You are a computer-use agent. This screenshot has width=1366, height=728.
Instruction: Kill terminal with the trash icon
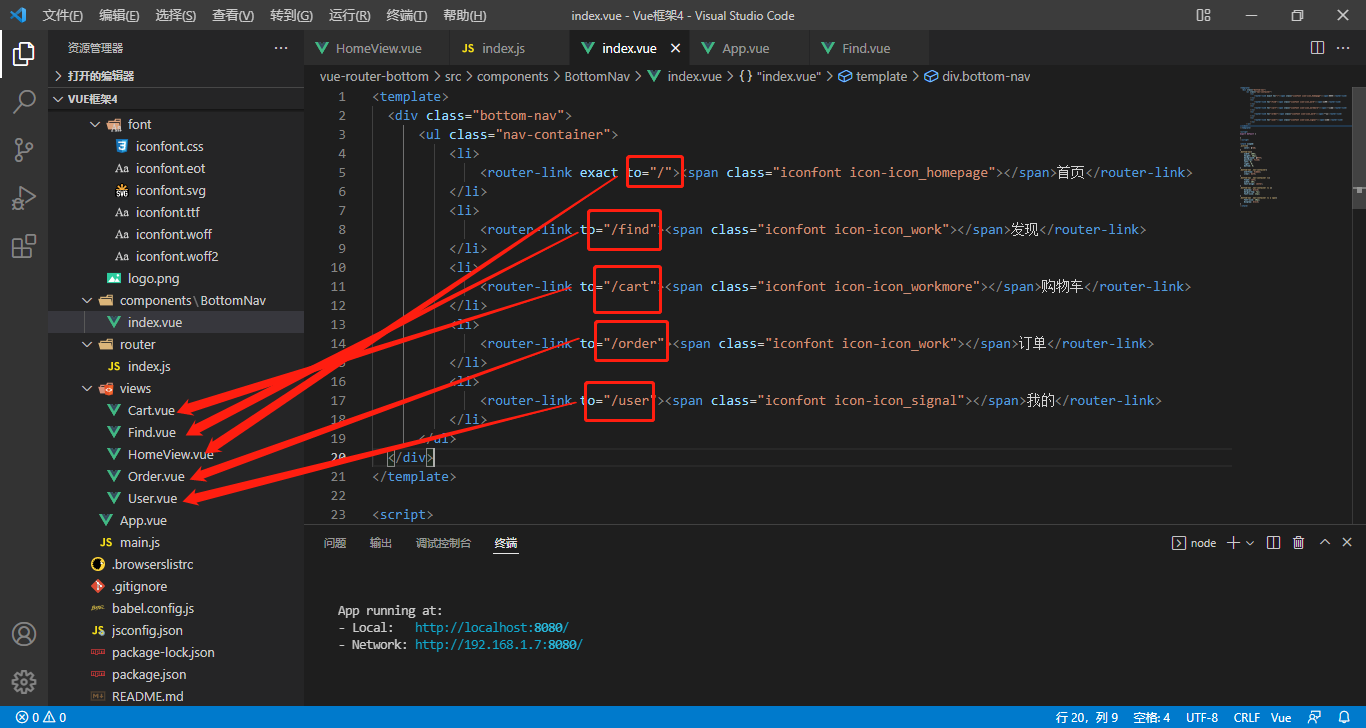click(x=1299, y=543)
